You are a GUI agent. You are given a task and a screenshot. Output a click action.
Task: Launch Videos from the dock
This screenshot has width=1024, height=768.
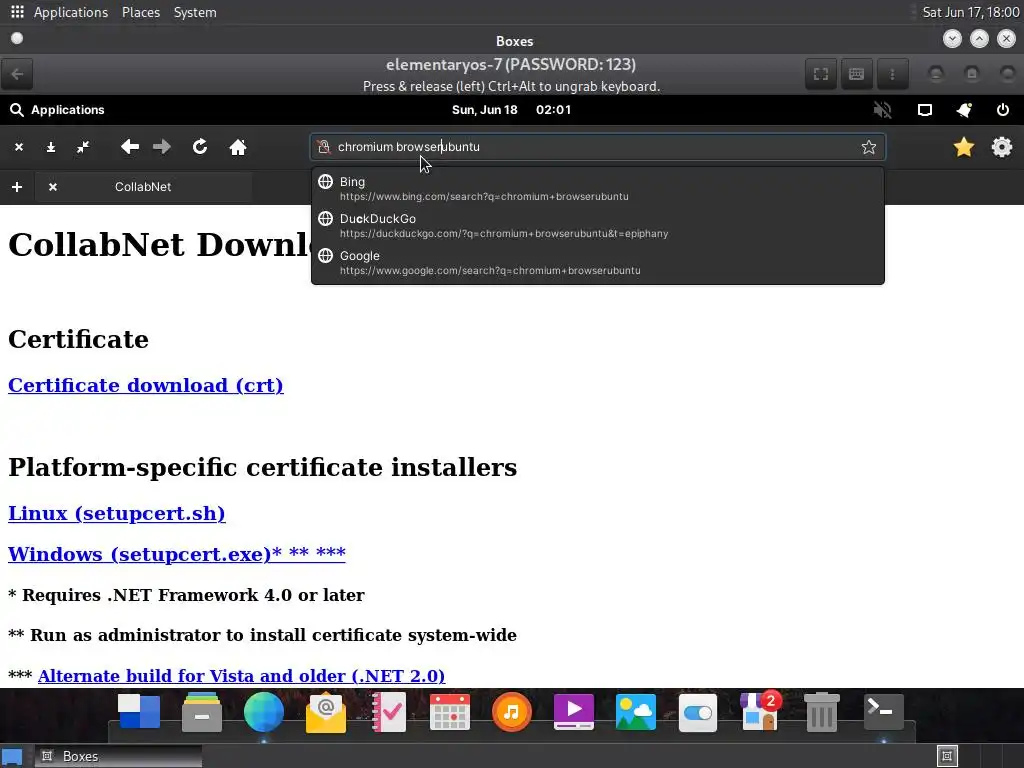tap(573, 712)
